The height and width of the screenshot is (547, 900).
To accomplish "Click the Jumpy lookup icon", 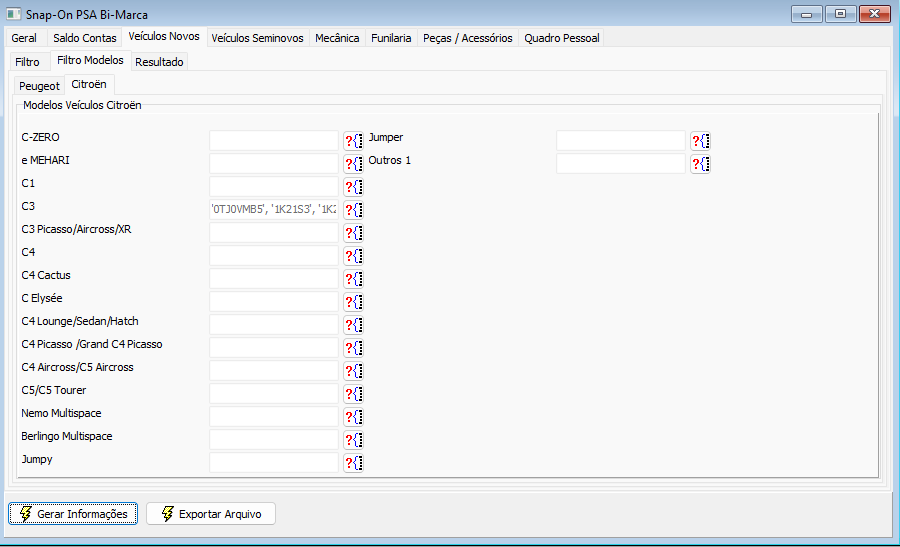I will coord(354,462).
